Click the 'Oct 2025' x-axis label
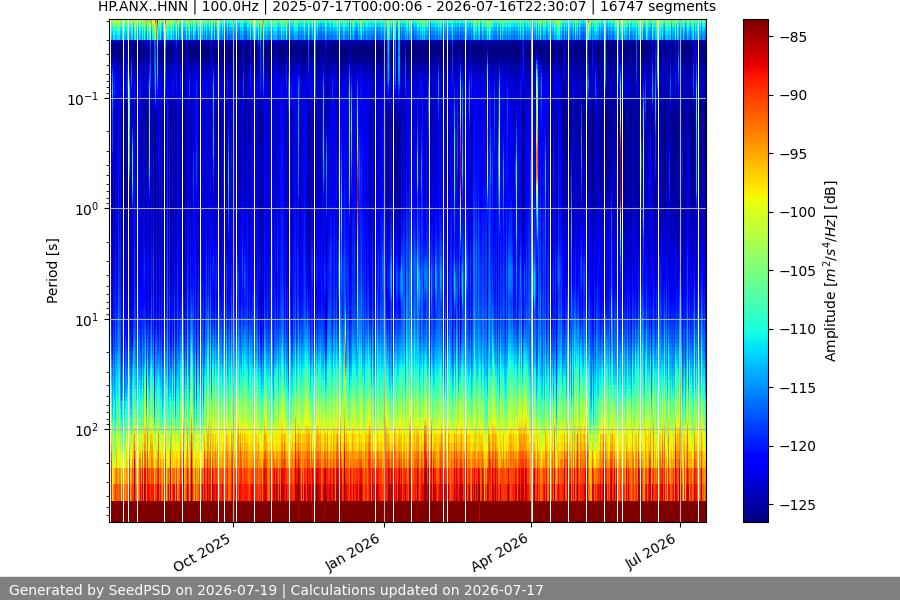This screenshot has height=600, width=900. (201, 552)
